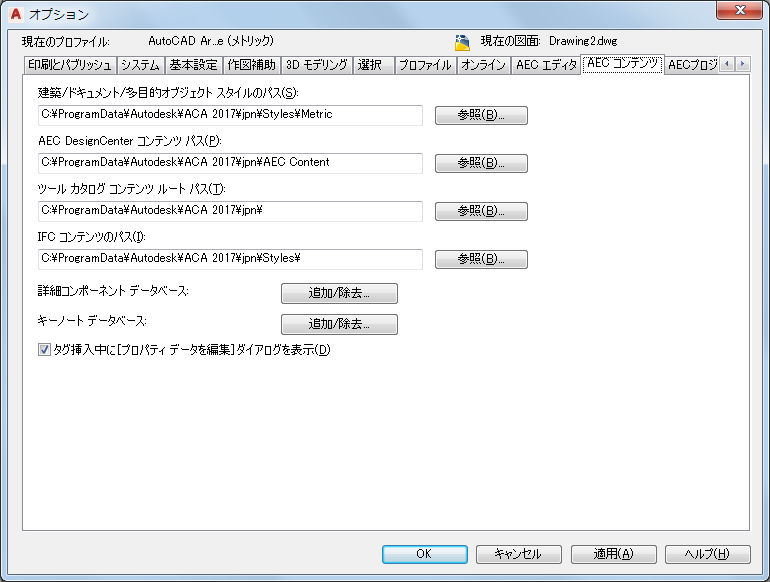
Task: Confirm settings with the OK button
Action: (425, 554)
